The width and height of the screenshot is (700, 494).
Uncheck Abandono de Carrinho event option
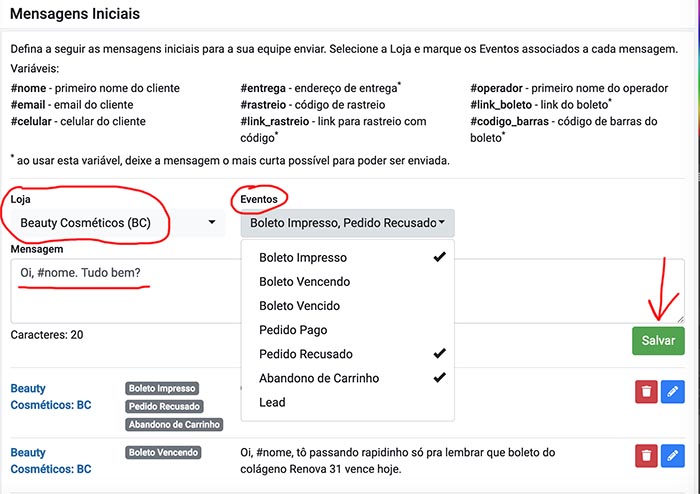[347, 378]
